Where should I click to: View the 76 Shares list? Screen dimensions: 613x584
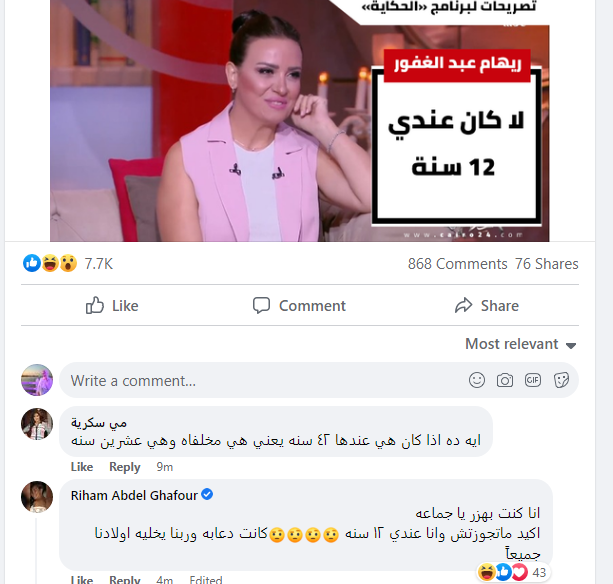(547, 264)
